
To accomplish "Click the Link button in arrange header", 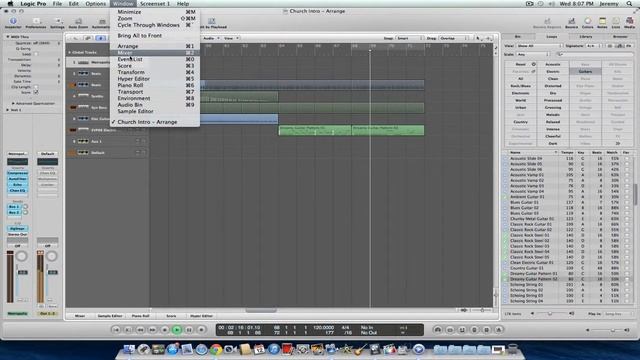I will (88, 38).
